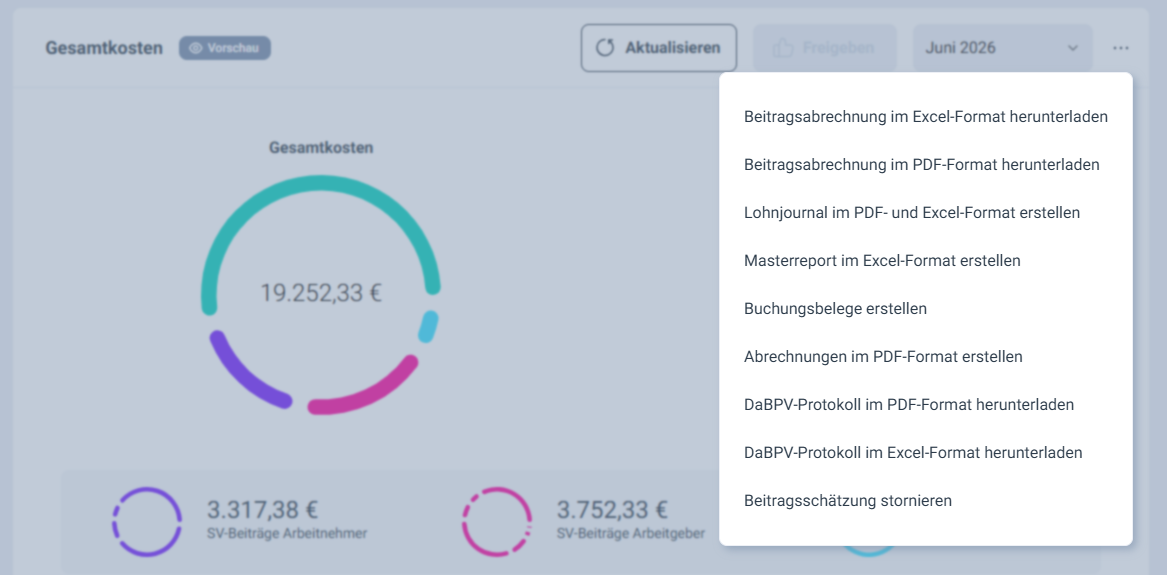
Task: Open the three-dot more options menu
Action: click(1121, 48)
